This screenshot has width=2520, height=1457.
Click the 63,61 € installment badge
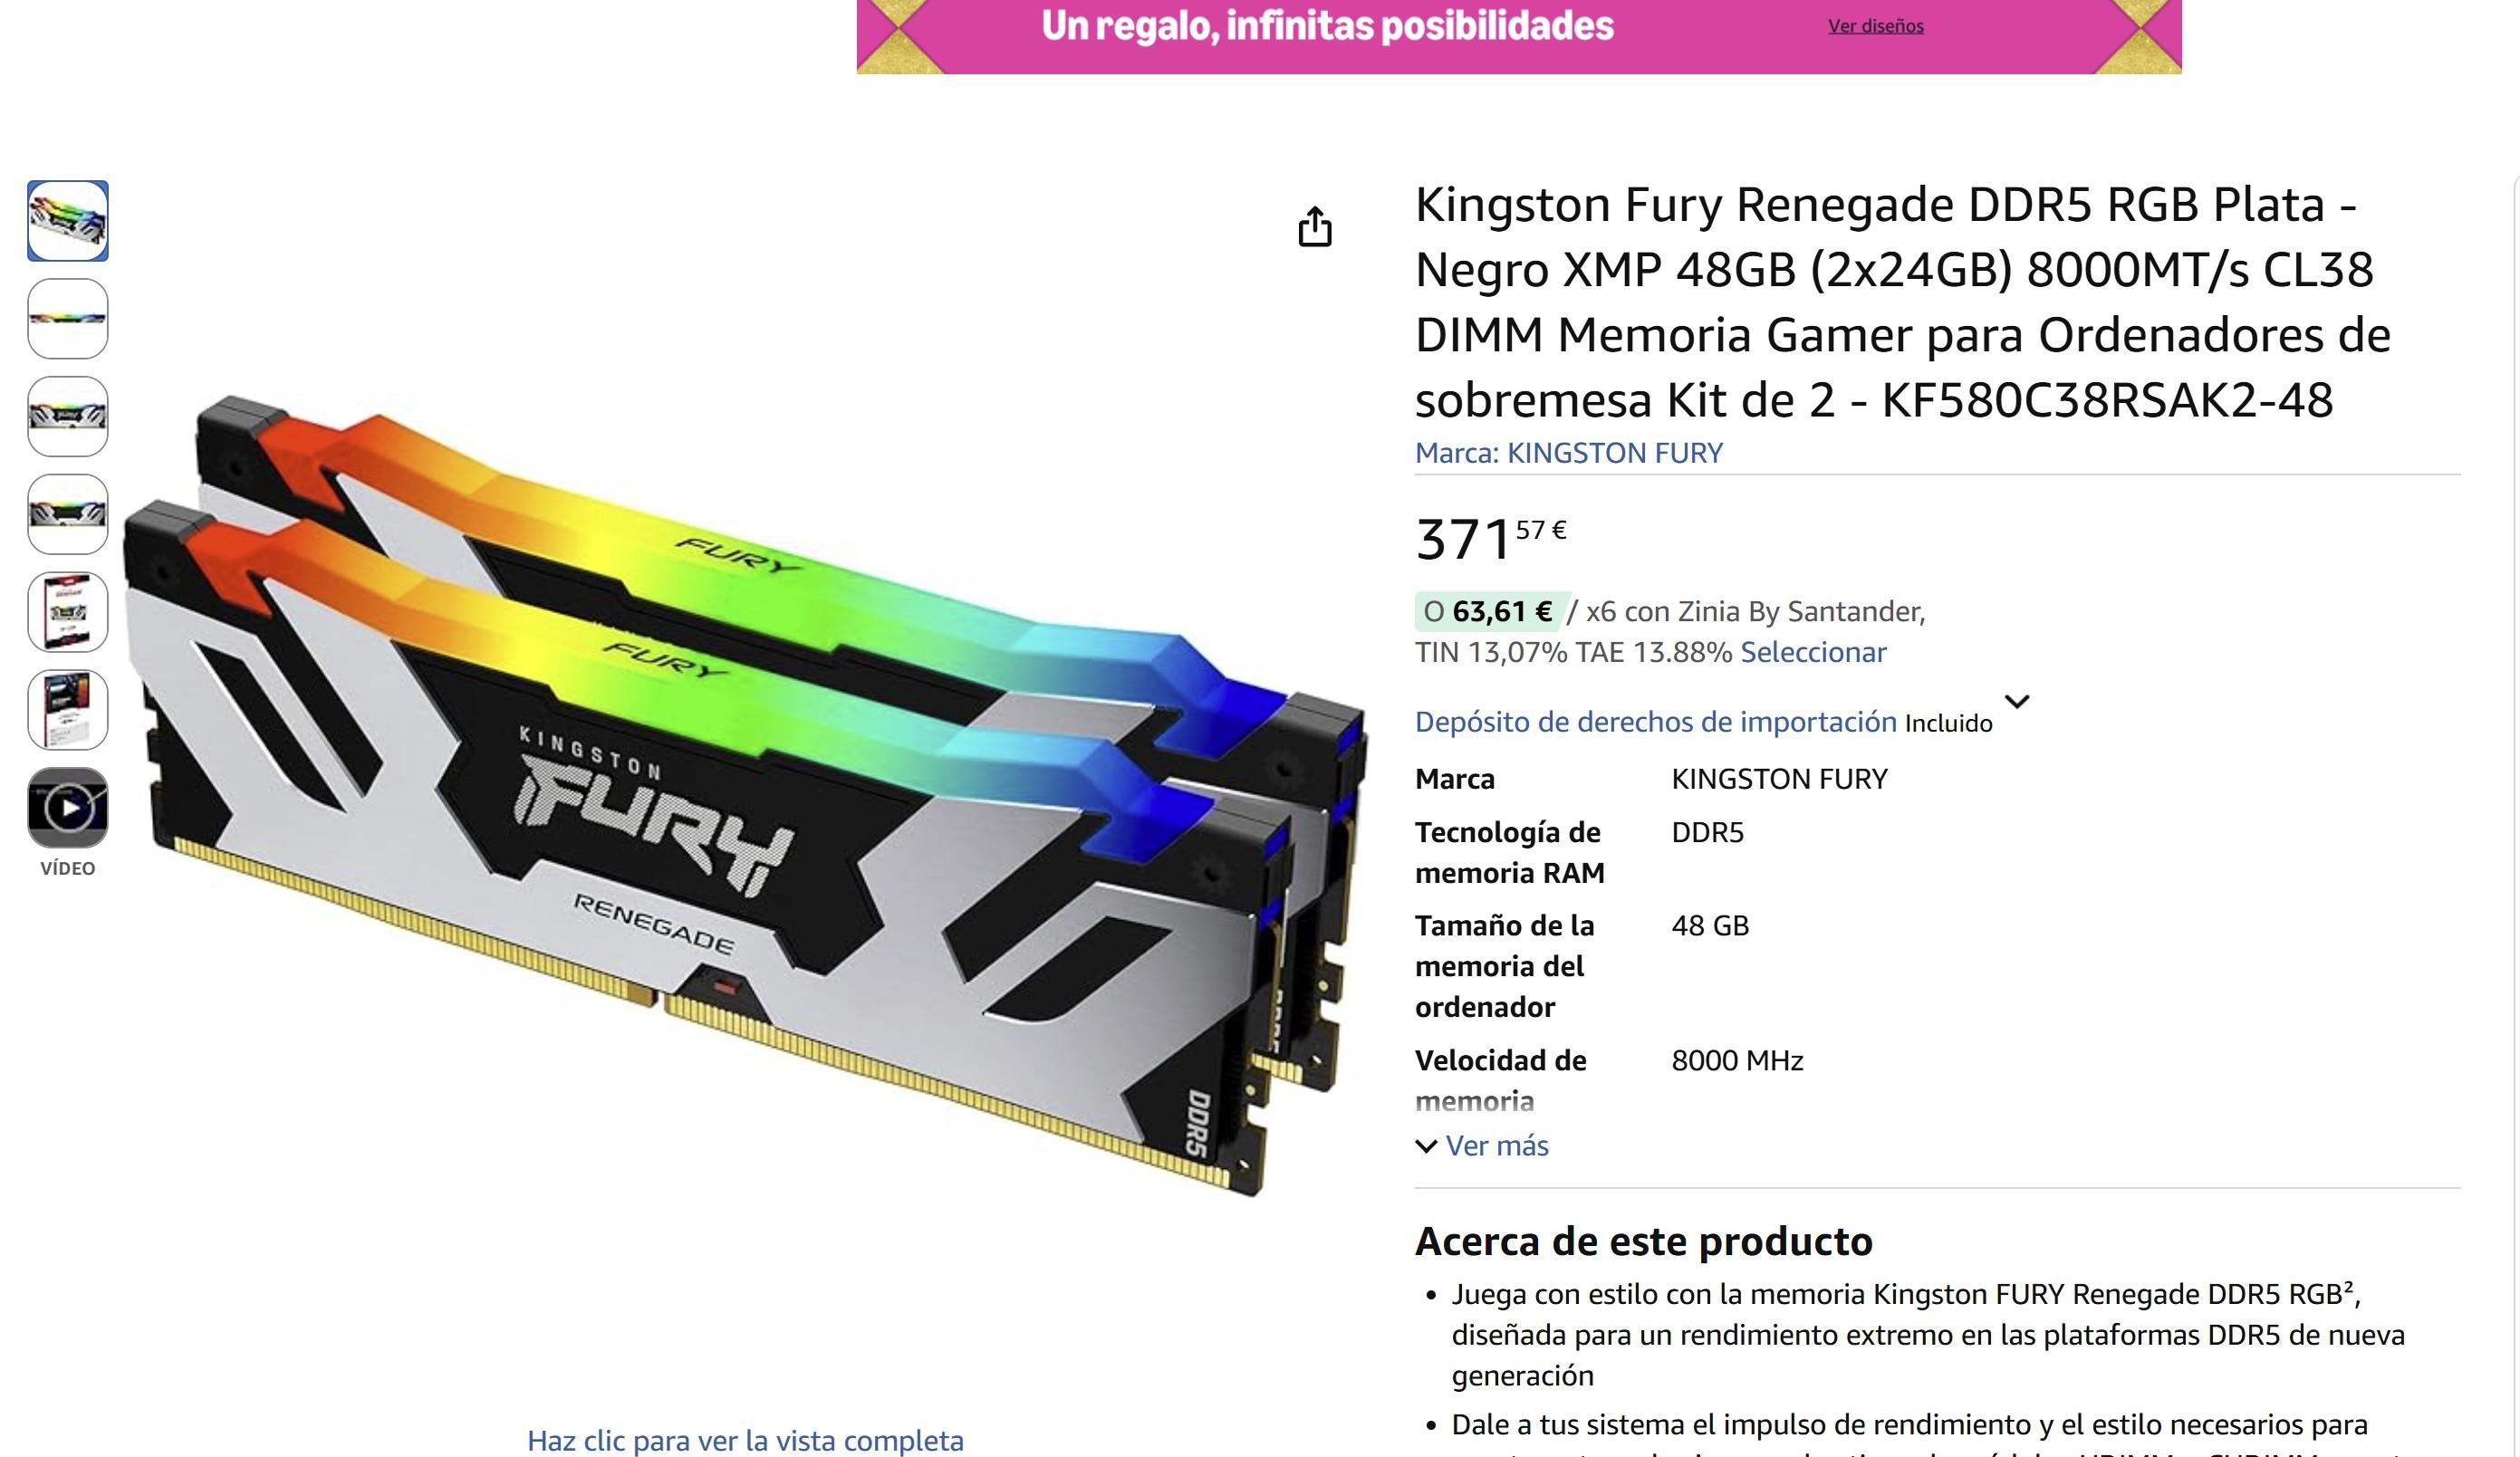[1491, 611]
